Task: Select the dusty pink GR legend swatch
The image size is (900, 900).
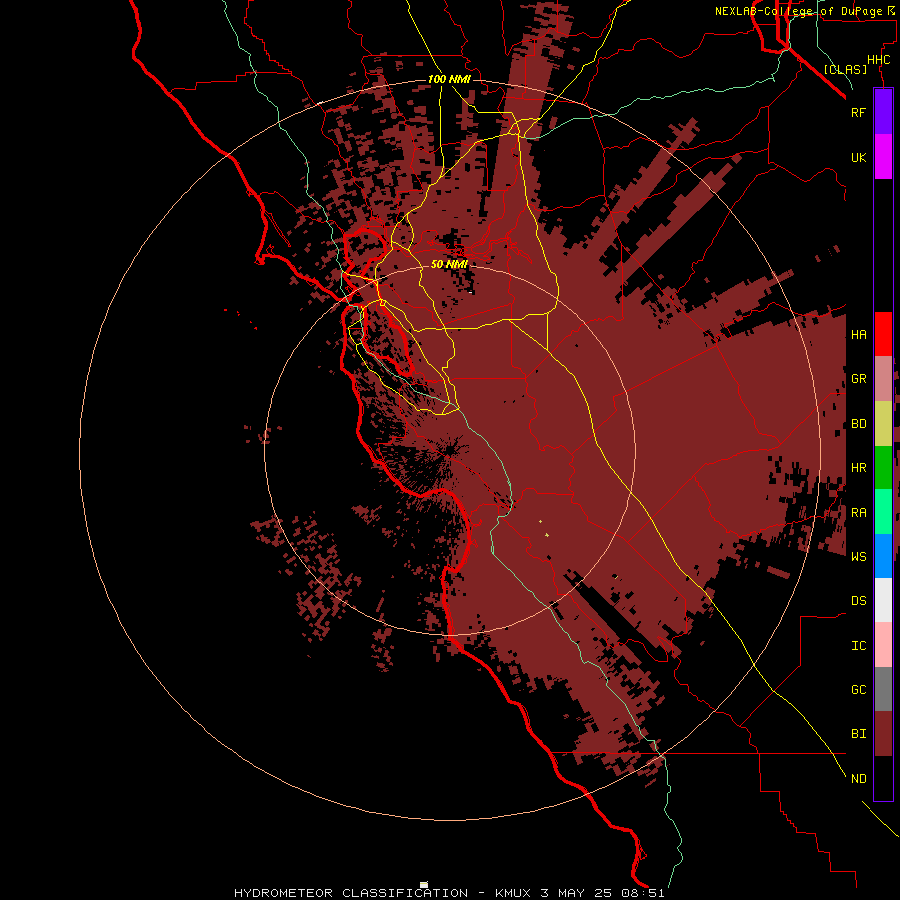Action: click(883, 379)
